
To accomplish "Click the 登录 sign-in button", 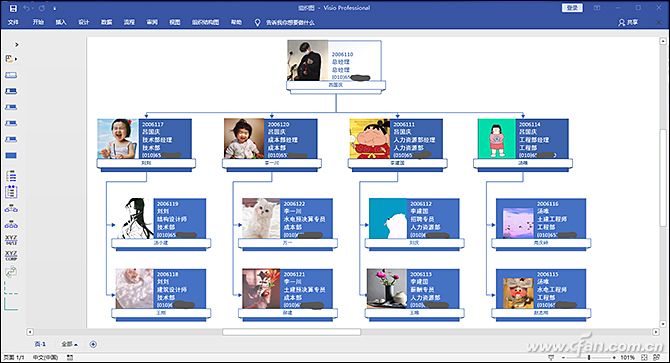I will [572, 8].
